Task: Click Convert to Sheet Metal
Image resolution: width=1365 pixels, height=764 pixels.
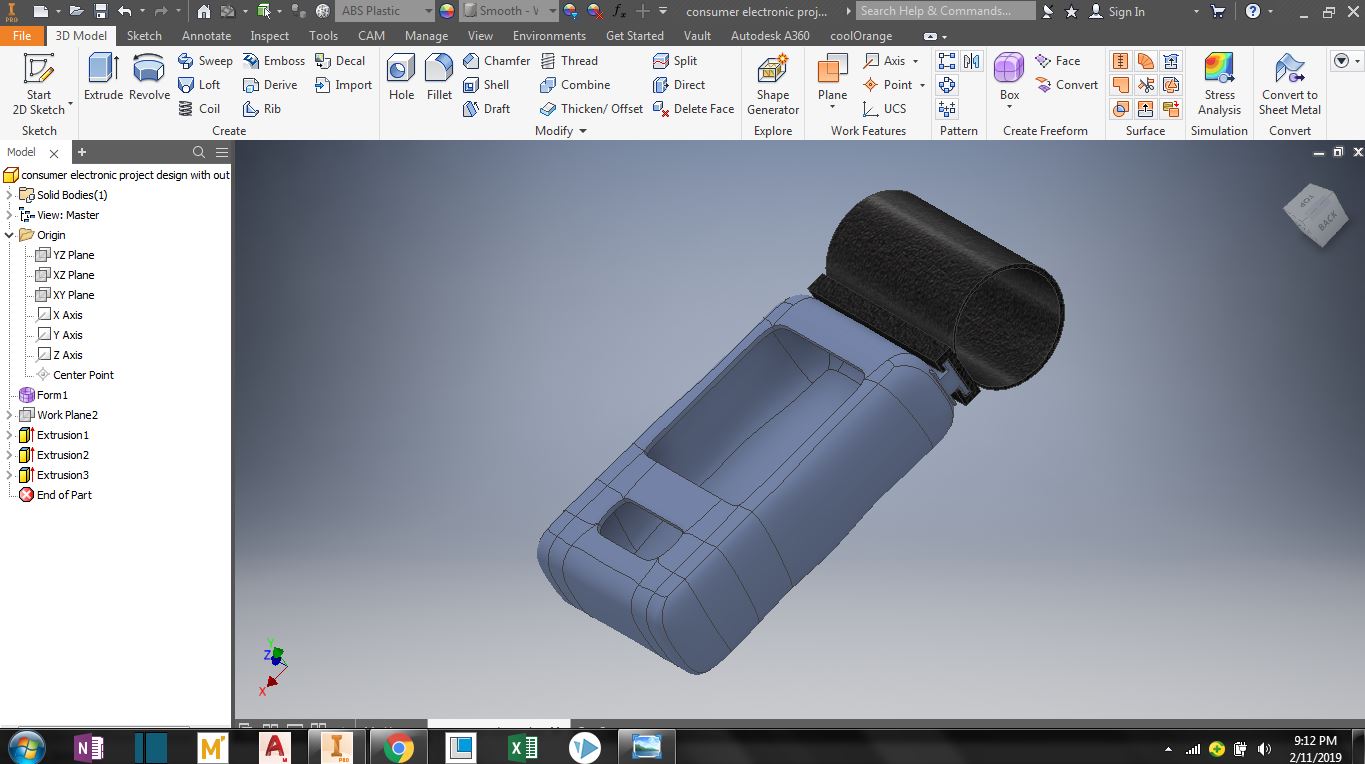Action: [x=1289, y=84]
